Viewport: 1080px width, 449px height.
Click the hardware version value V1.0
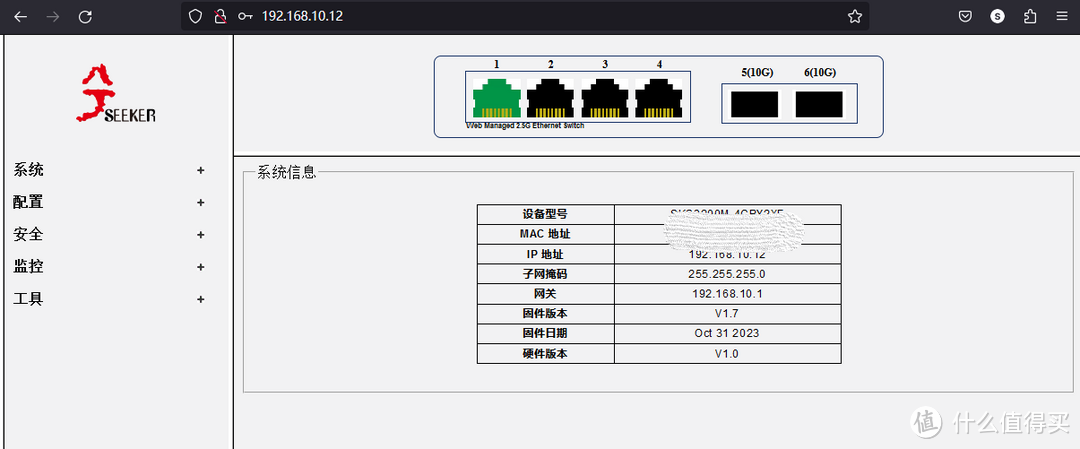coord(727,353)
